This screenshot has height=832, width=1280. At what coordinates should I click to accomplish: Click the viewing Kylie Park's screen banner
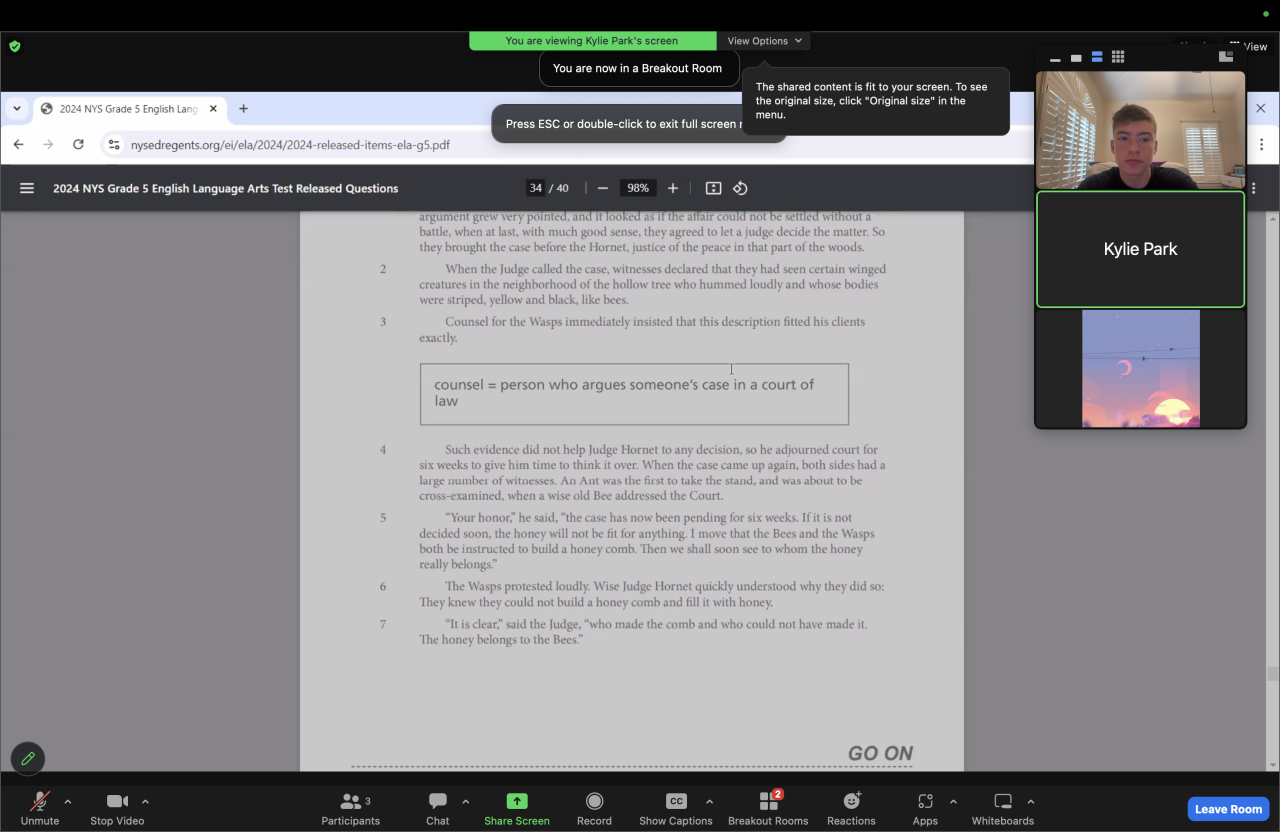592,41
